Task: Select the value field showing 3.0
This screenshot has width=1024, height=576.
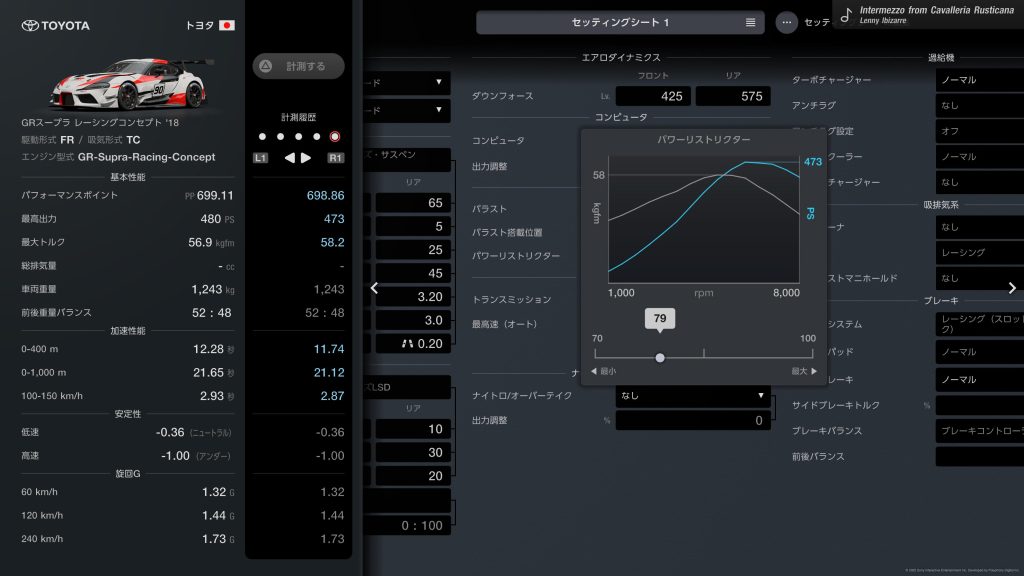Action: point(413,320)
